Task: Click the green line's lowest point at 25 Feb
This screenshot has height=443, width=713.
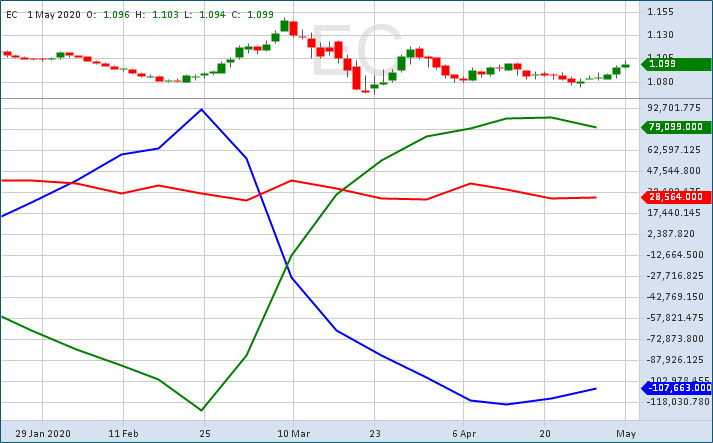Action: (x=202, y=410)
